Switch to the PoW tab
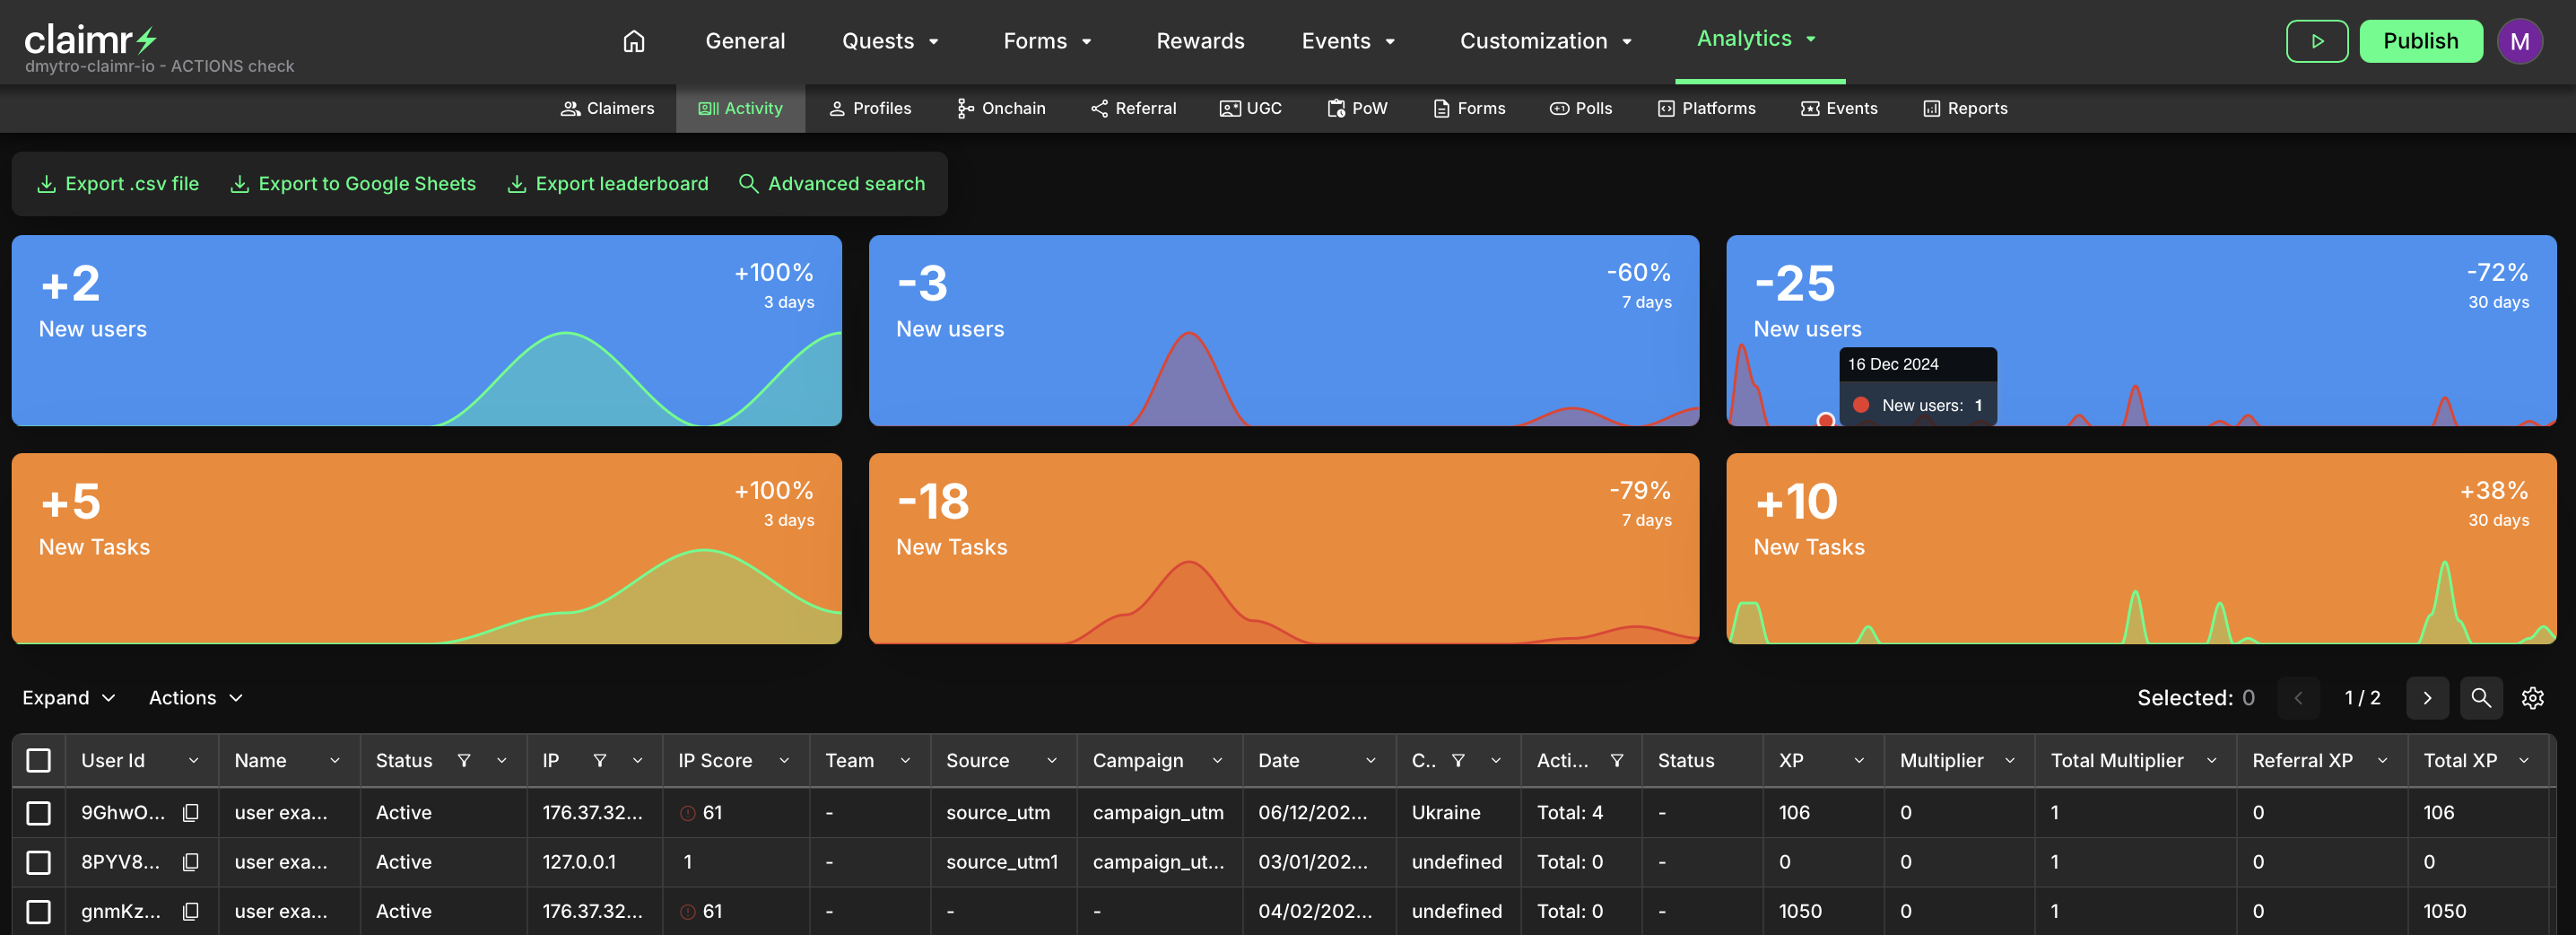The height and width of the screenshot is (935, 2576). (1357, 108)
